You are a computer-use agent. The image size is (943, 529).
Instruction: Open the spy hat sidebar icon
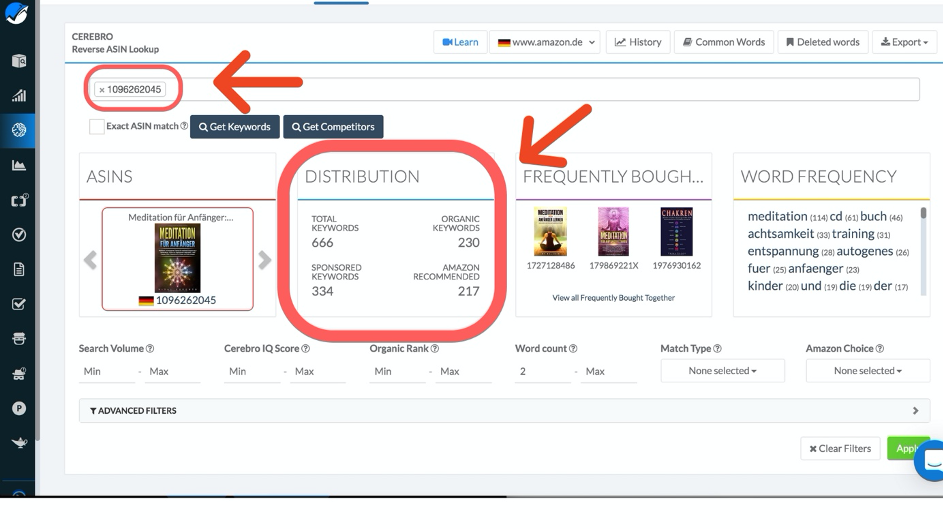(19, 338)
